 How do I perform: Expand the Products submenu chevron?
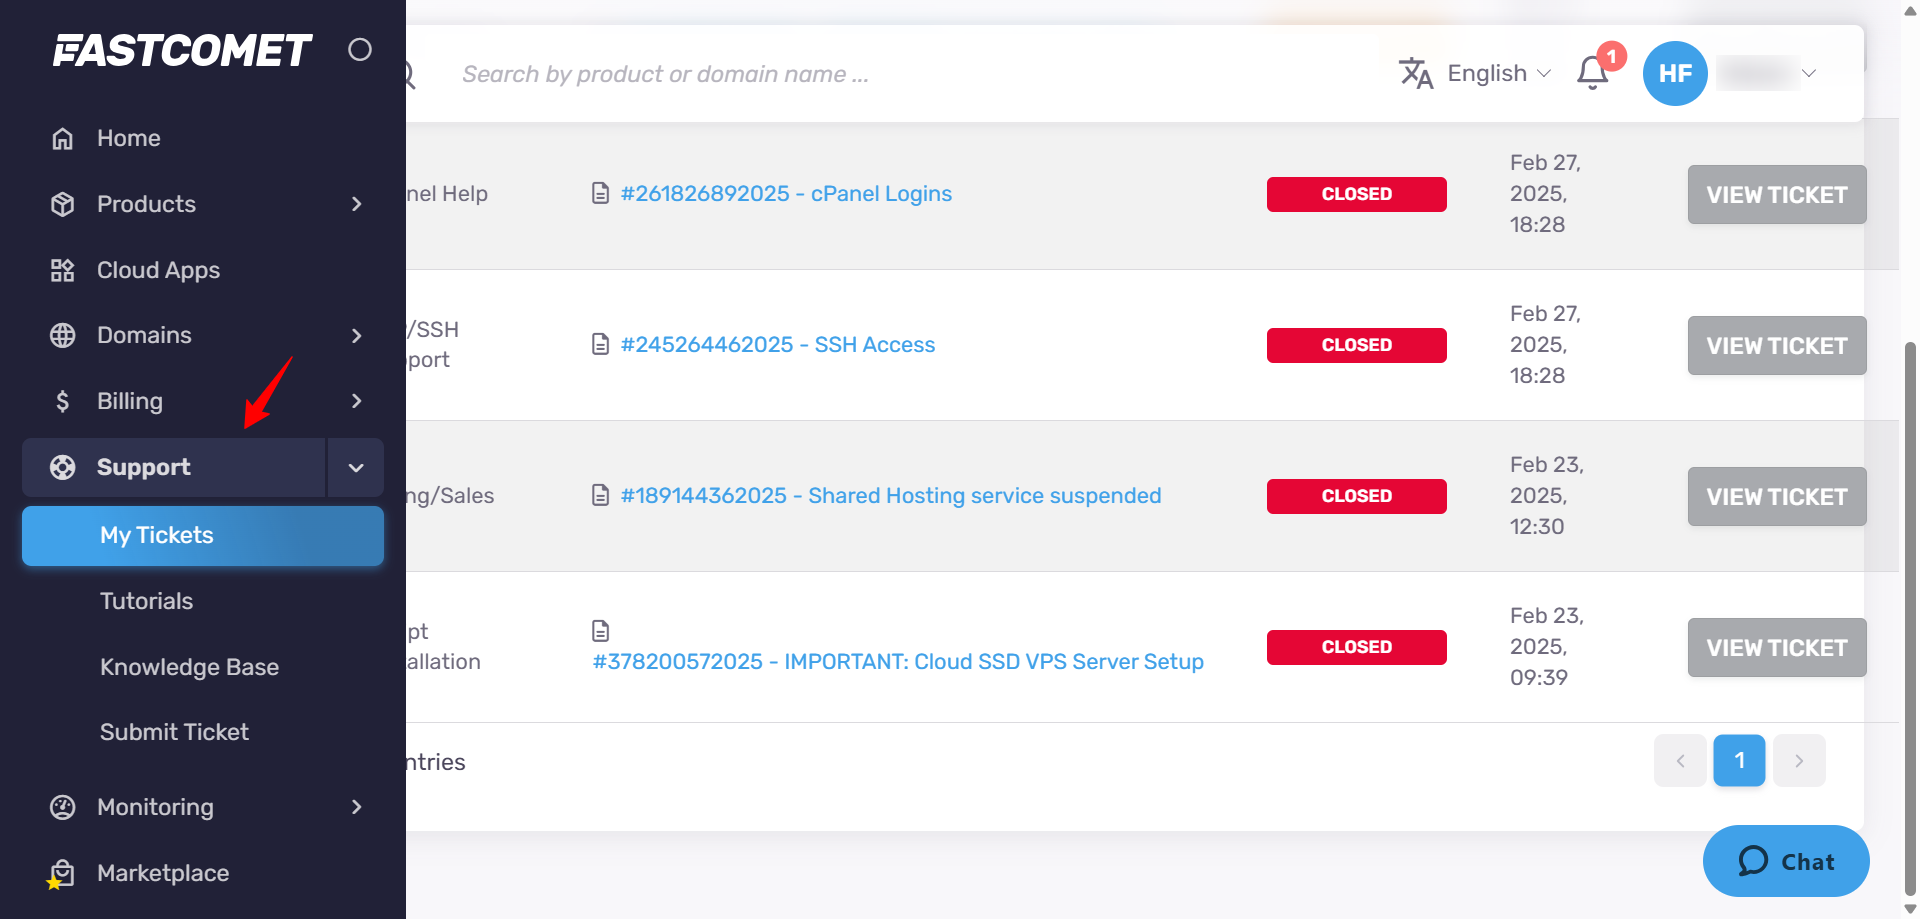(x=357, y=204)
